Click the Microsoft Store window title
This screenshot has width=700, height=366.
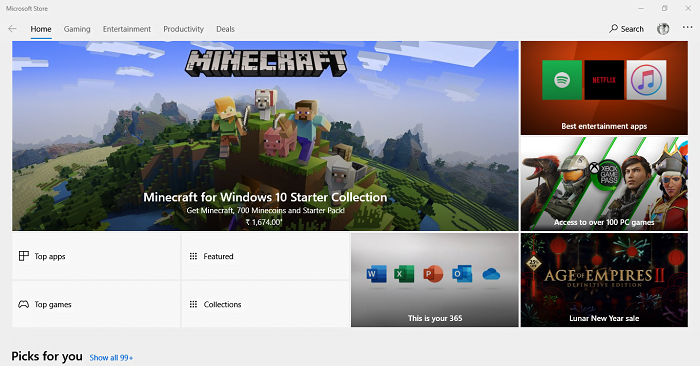pyautogui.click(x=27, y=8)
